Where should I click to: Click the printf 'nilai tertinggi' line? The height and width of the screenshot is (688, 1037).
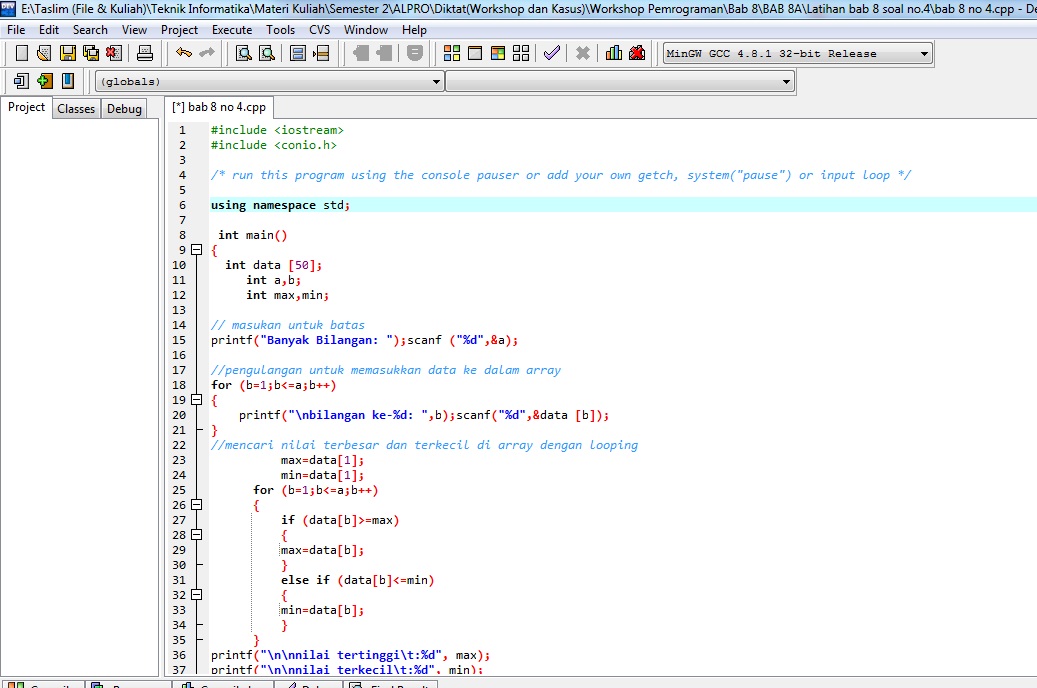pyautogui.click(x=351, y=655)
